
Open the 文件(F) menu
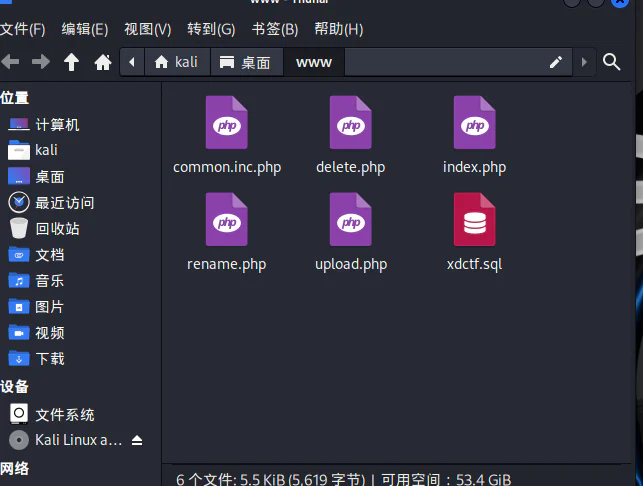tap(23, 30)
